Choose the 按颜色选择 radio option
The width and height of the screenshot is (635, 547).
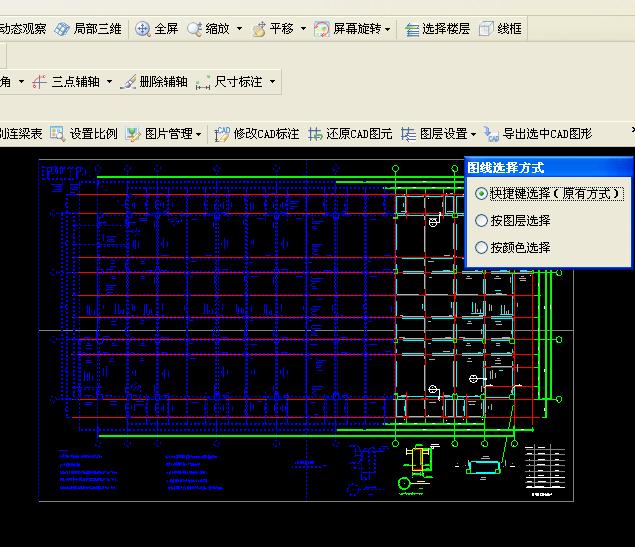click(513, 247)
